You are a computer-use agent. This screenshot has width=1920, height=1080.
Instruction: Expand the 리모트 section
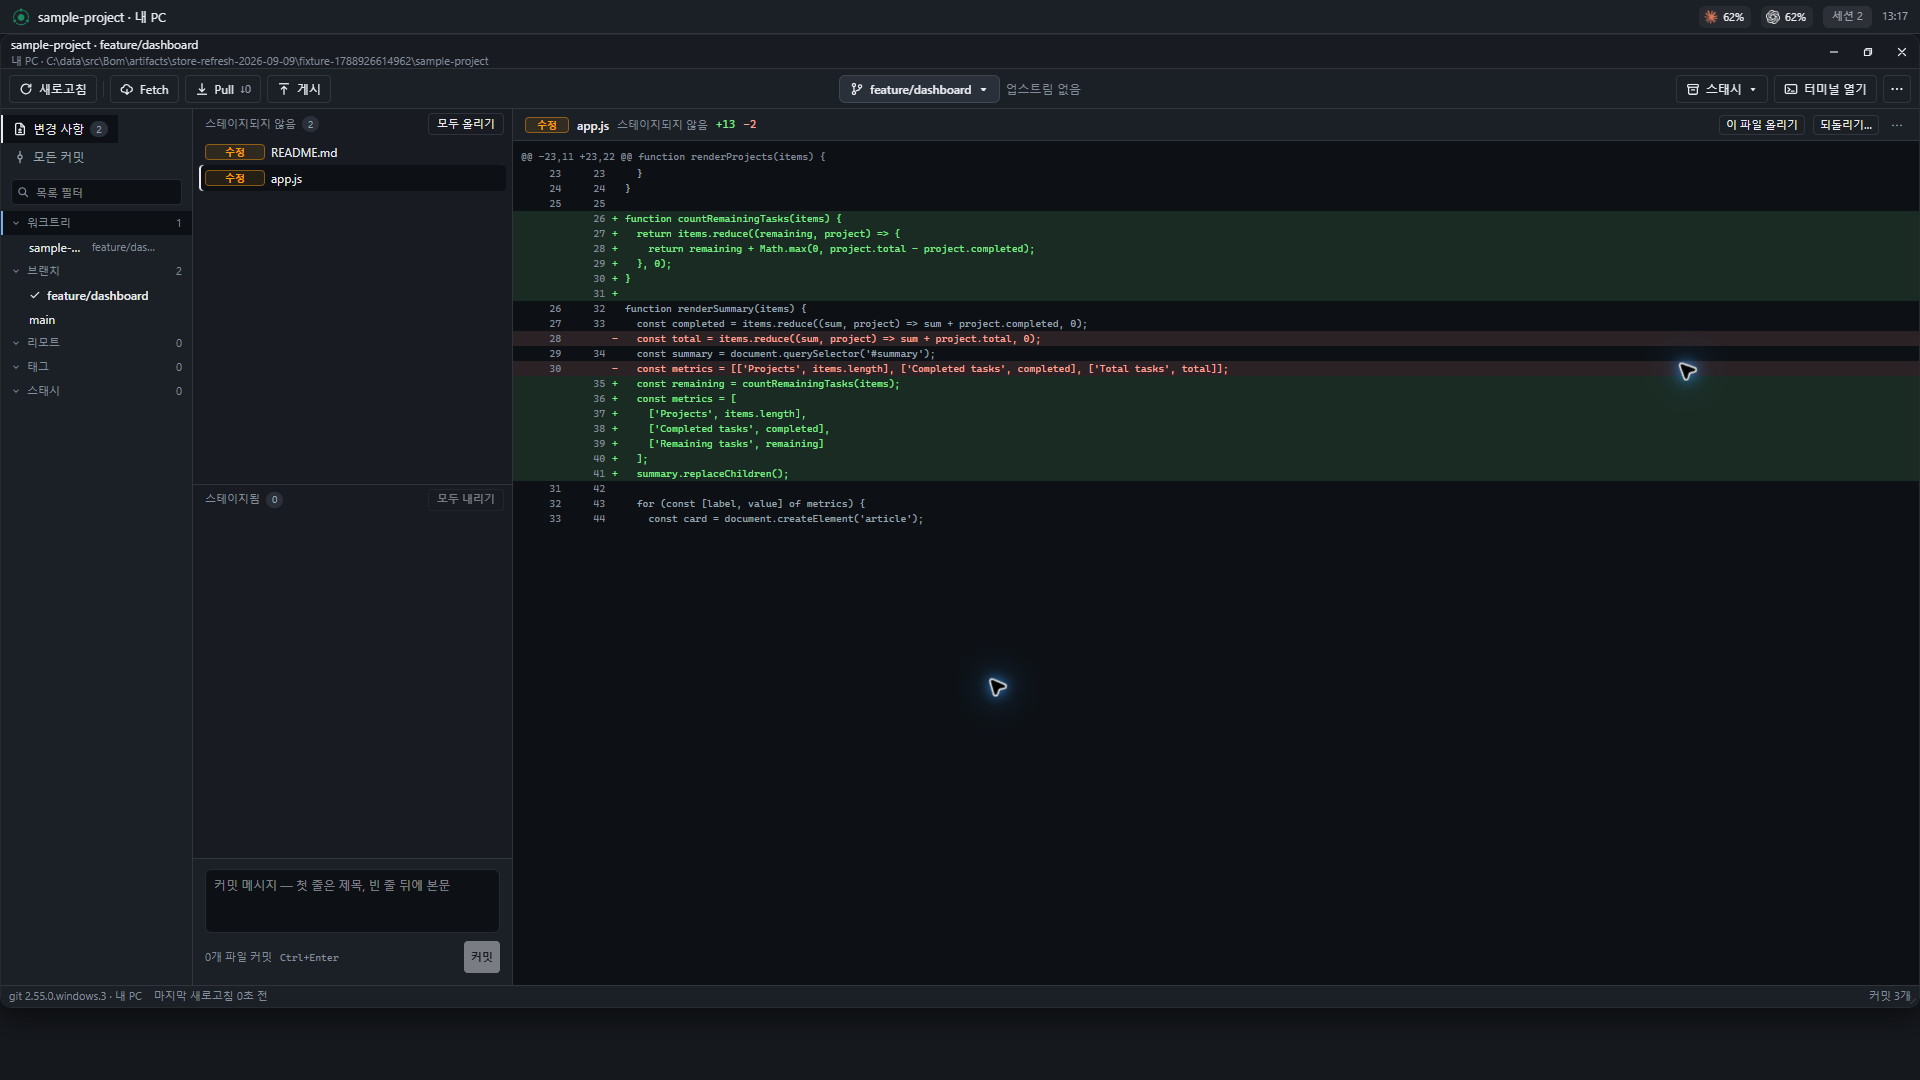(96, 343)
